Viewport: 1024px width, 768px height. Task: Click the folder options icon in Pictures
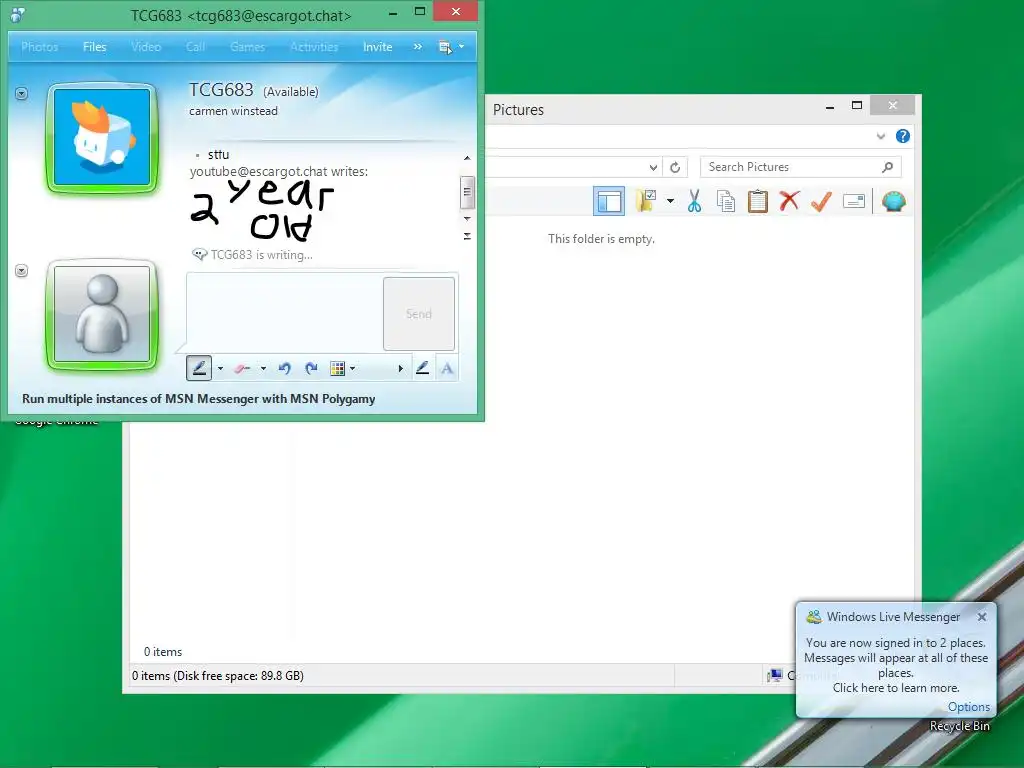pos(646,201)
